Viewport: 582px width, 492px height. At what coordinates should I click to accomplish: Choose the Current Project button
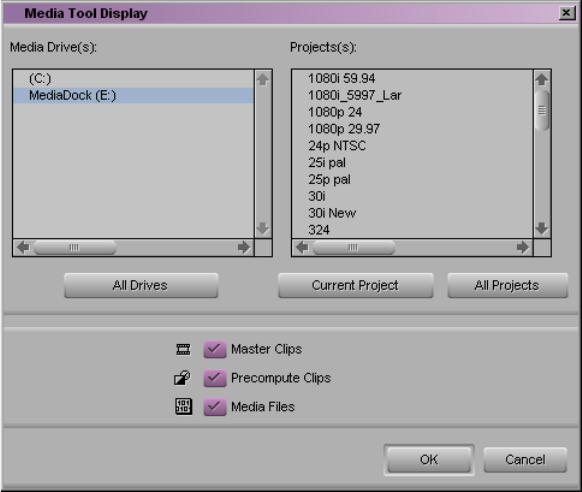[x=356, y=285]
